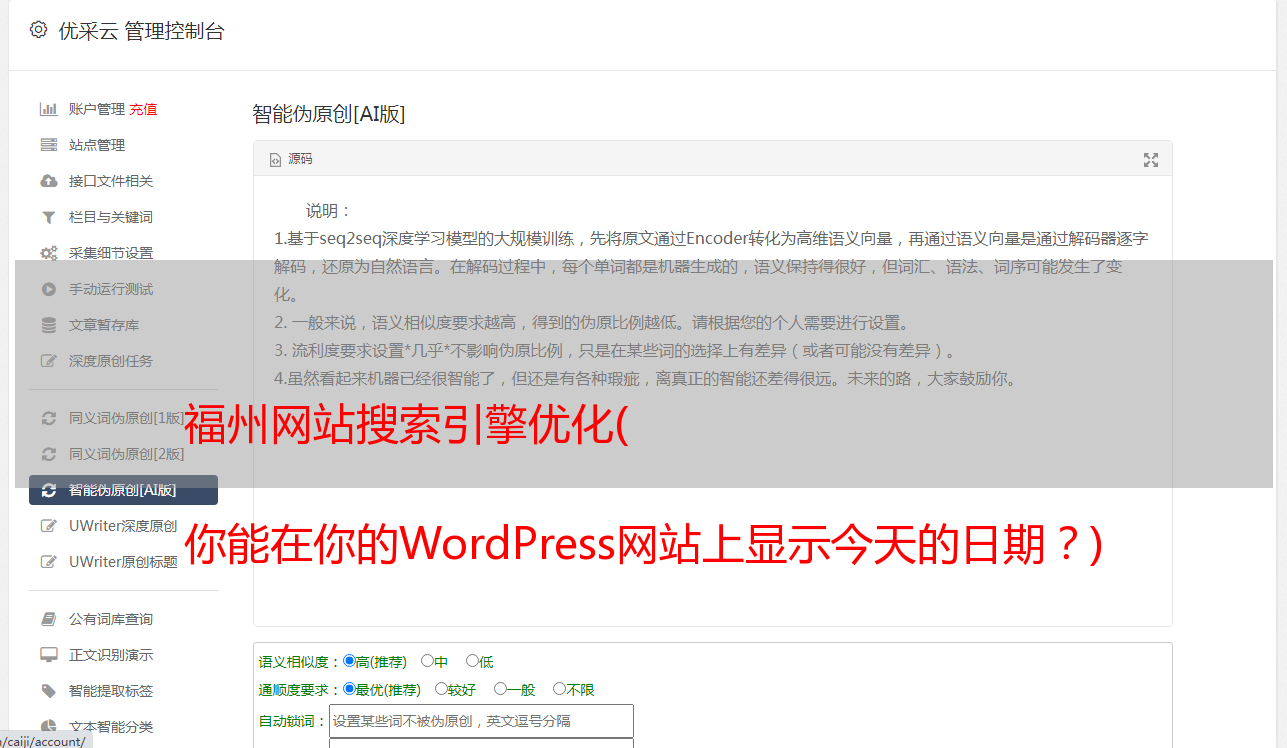The height and width of the screenshot is (748, 1287).
Task: Click the database icon for 文章暂存库
Action: pyautogui.click(x=48, y=325)
